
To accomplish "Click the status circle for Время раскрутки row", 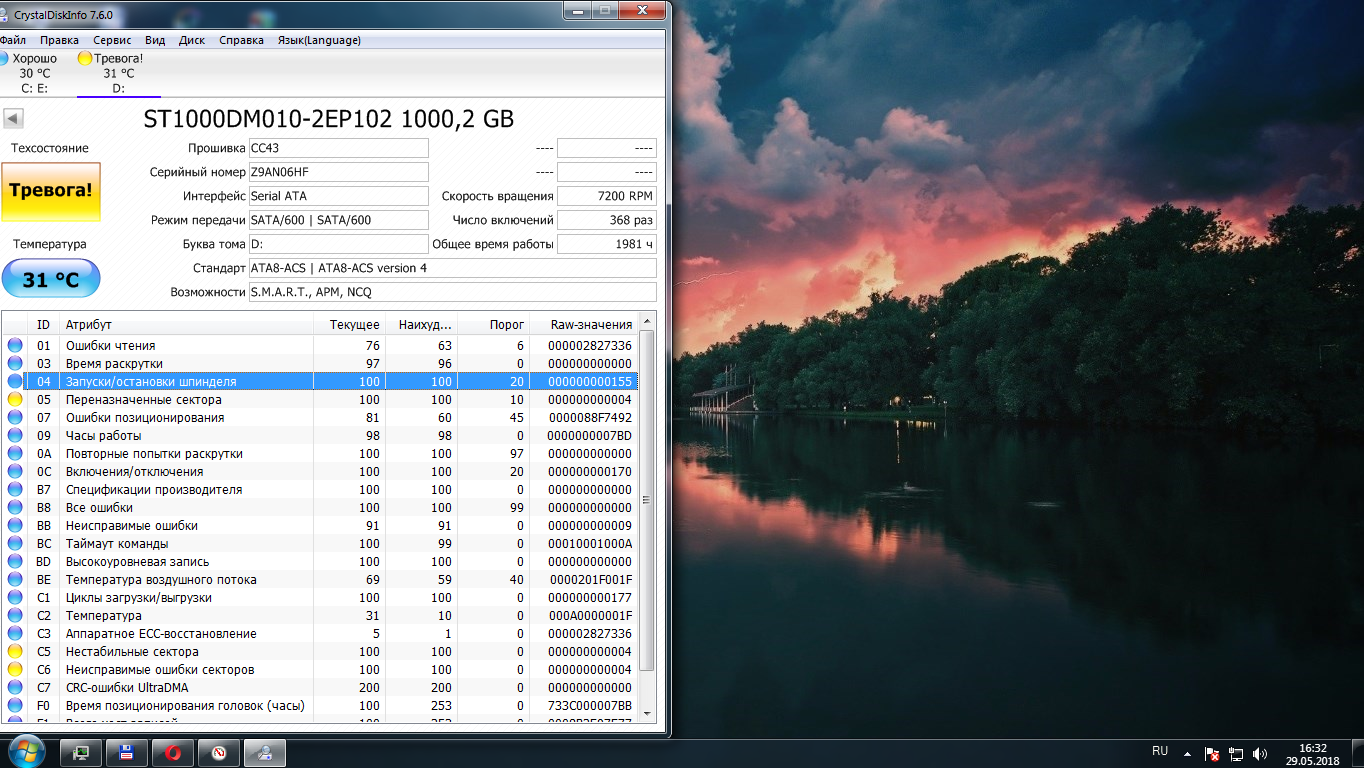I will tap(15, 364).
